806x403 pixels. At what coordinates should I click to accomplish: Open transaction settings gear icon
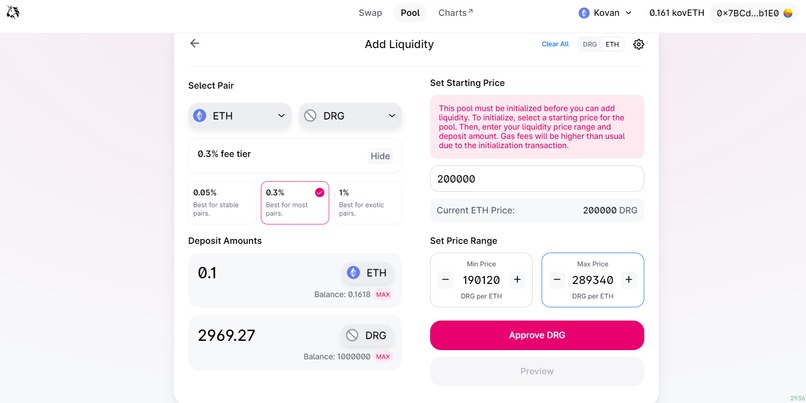(639, 44)
